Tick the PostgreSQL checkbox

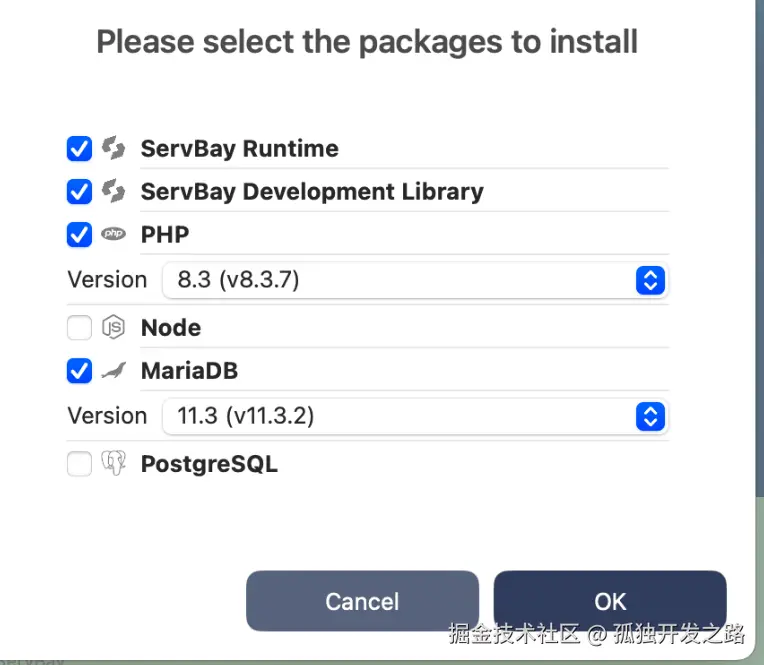(79, 464)
